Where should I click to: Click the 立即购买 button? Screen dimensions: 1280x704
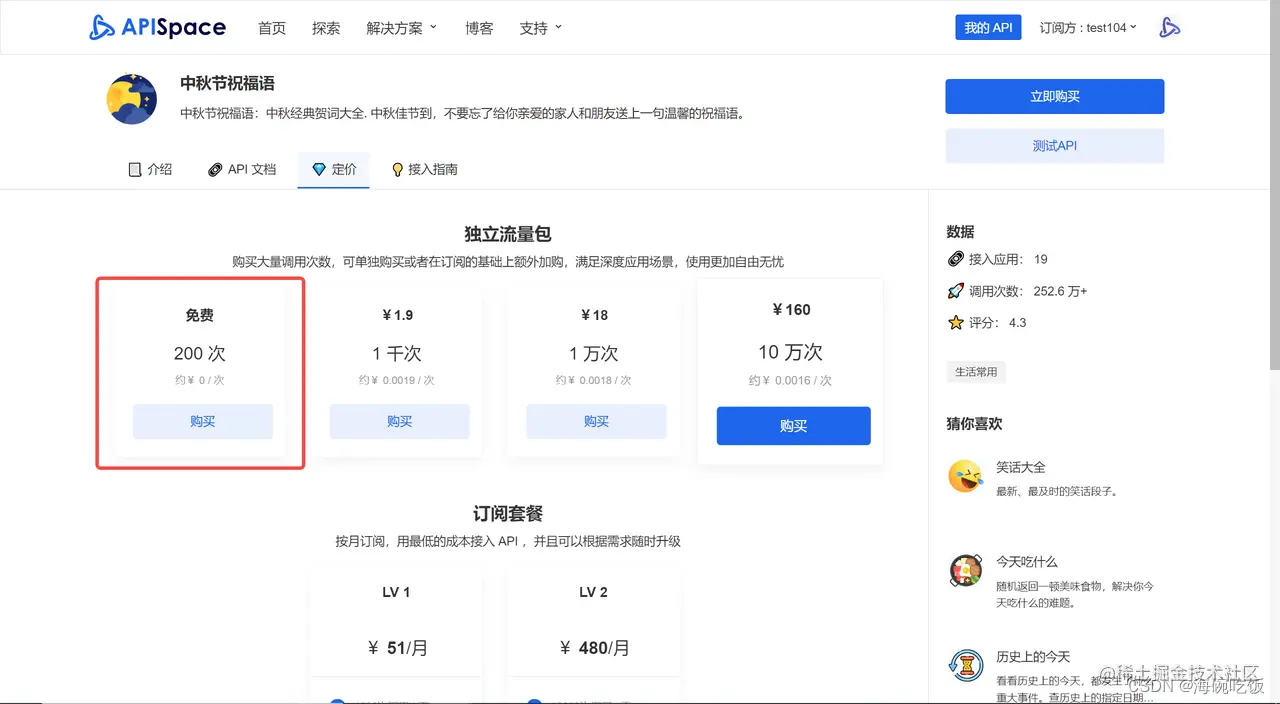(x=1054, y=96)
